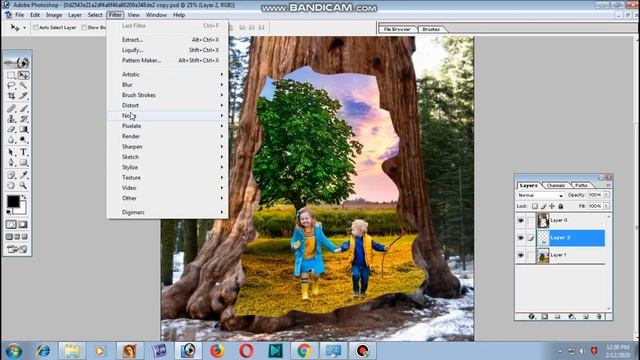The height and width of the screenshot is (360, 640).
Task: Select the Dodge tool
Action: [x=23, y=140]
